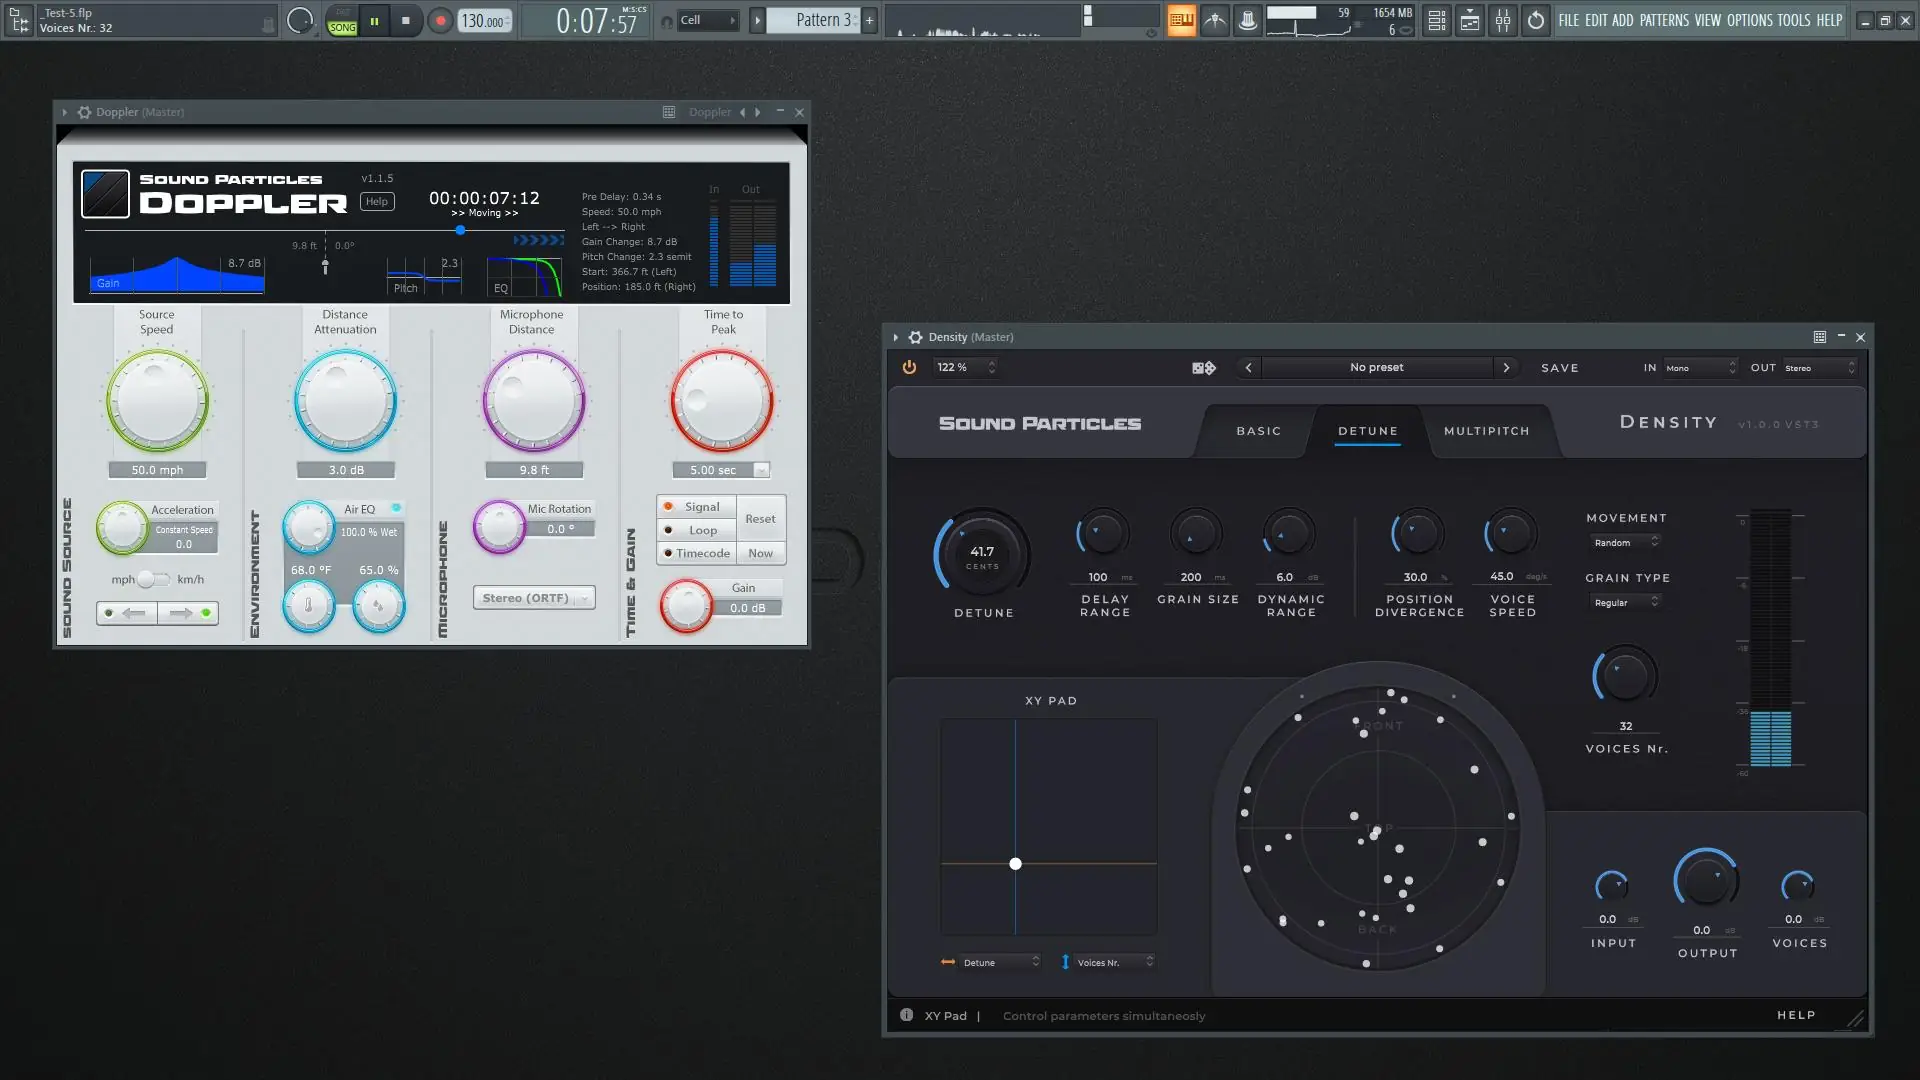Click Density randomize preset icon
The image size is (1920, 1080).
tap(1204, 368)
